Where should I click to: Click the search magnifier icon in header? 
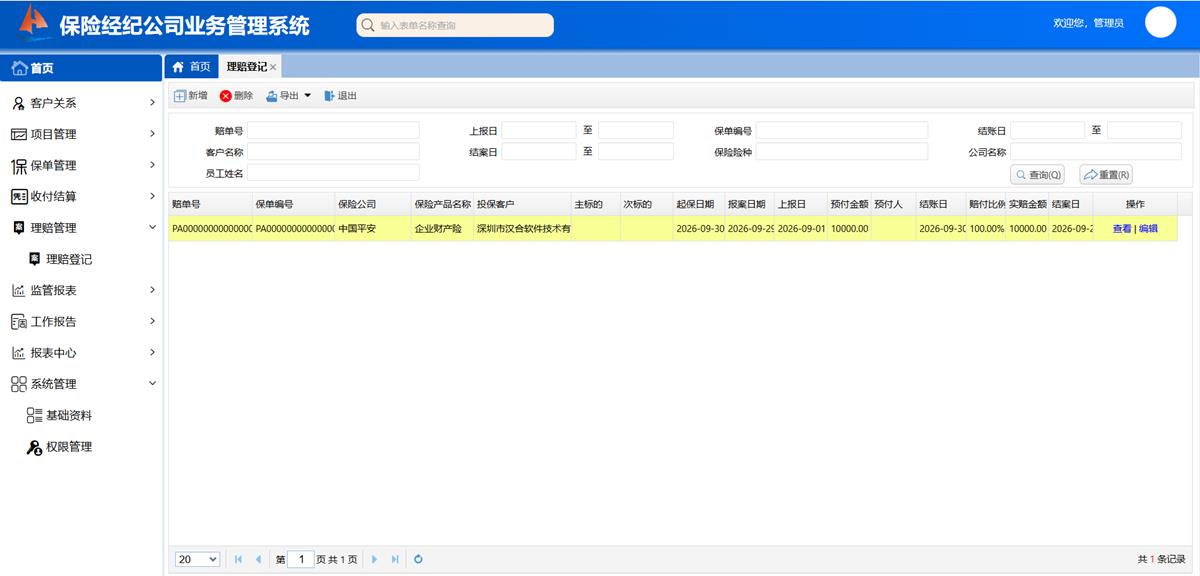point(368,25)
